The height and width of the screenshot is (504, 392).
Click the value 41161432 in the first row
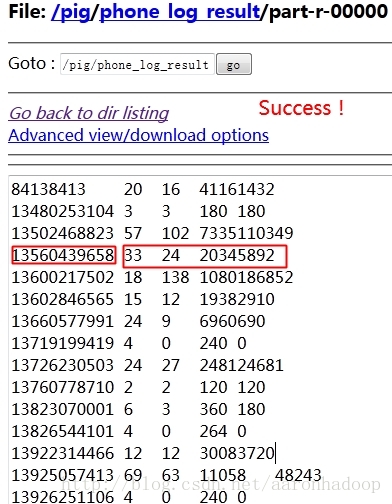click(237, 189)
